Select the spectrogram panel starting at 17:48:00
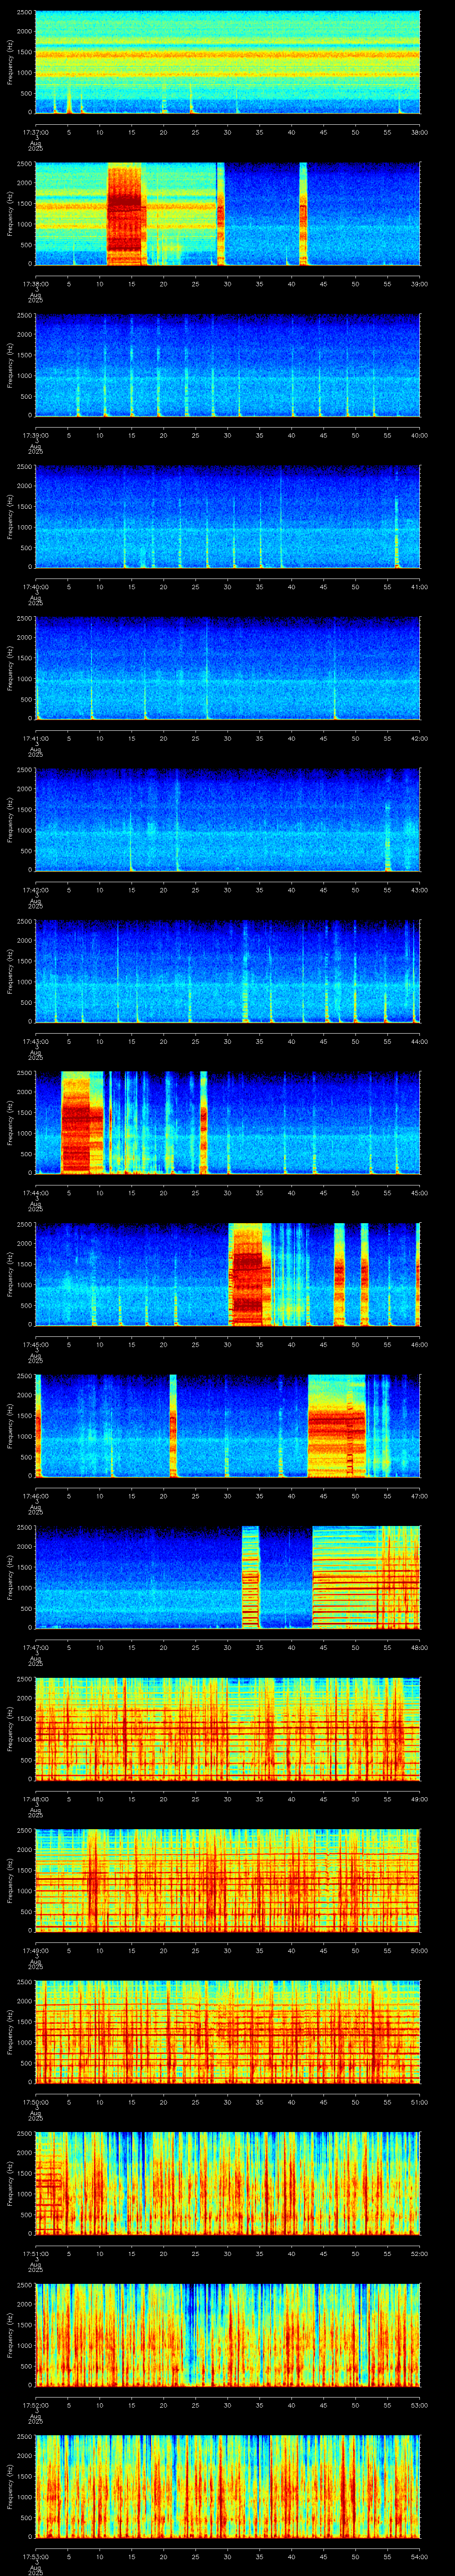Image resolution: width=455 pixels, height=2576 pixels. pyautogui.click(x=227, y=1729)
